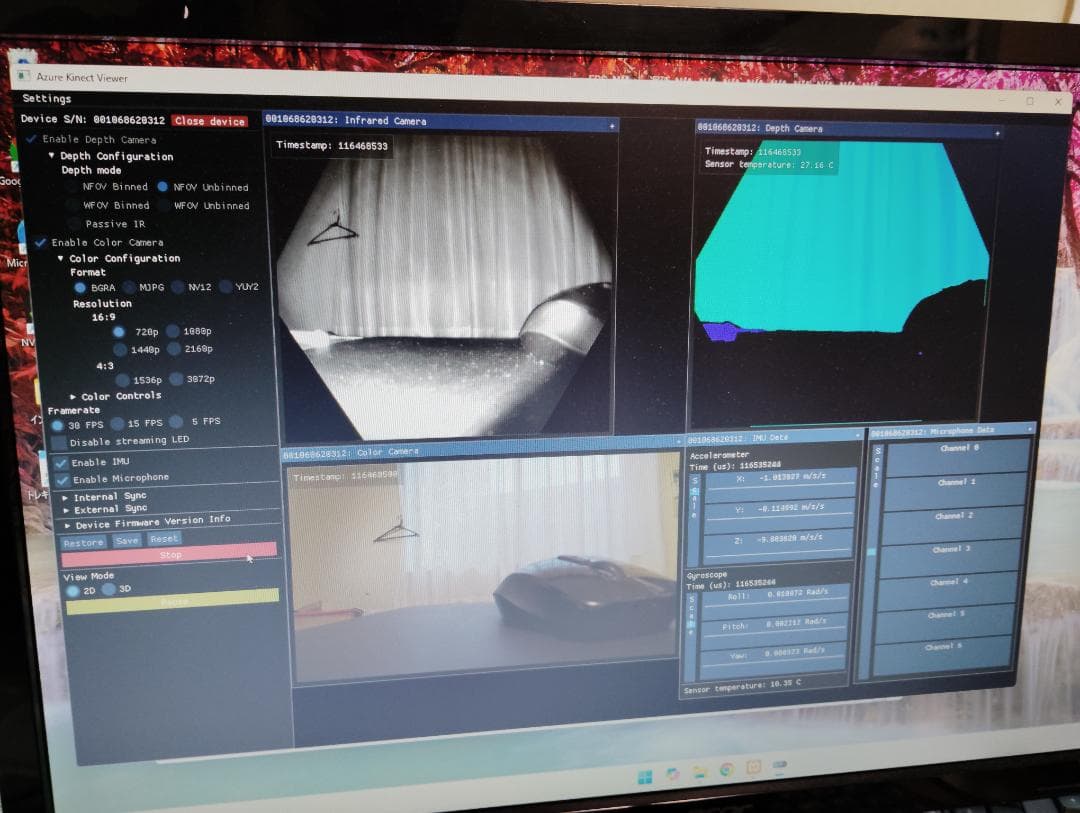The height and width of the screenshot is (813, 1080).
Task: Click the plus icon on the Infrared Camera panel
Action: click(x=611, y=125)
